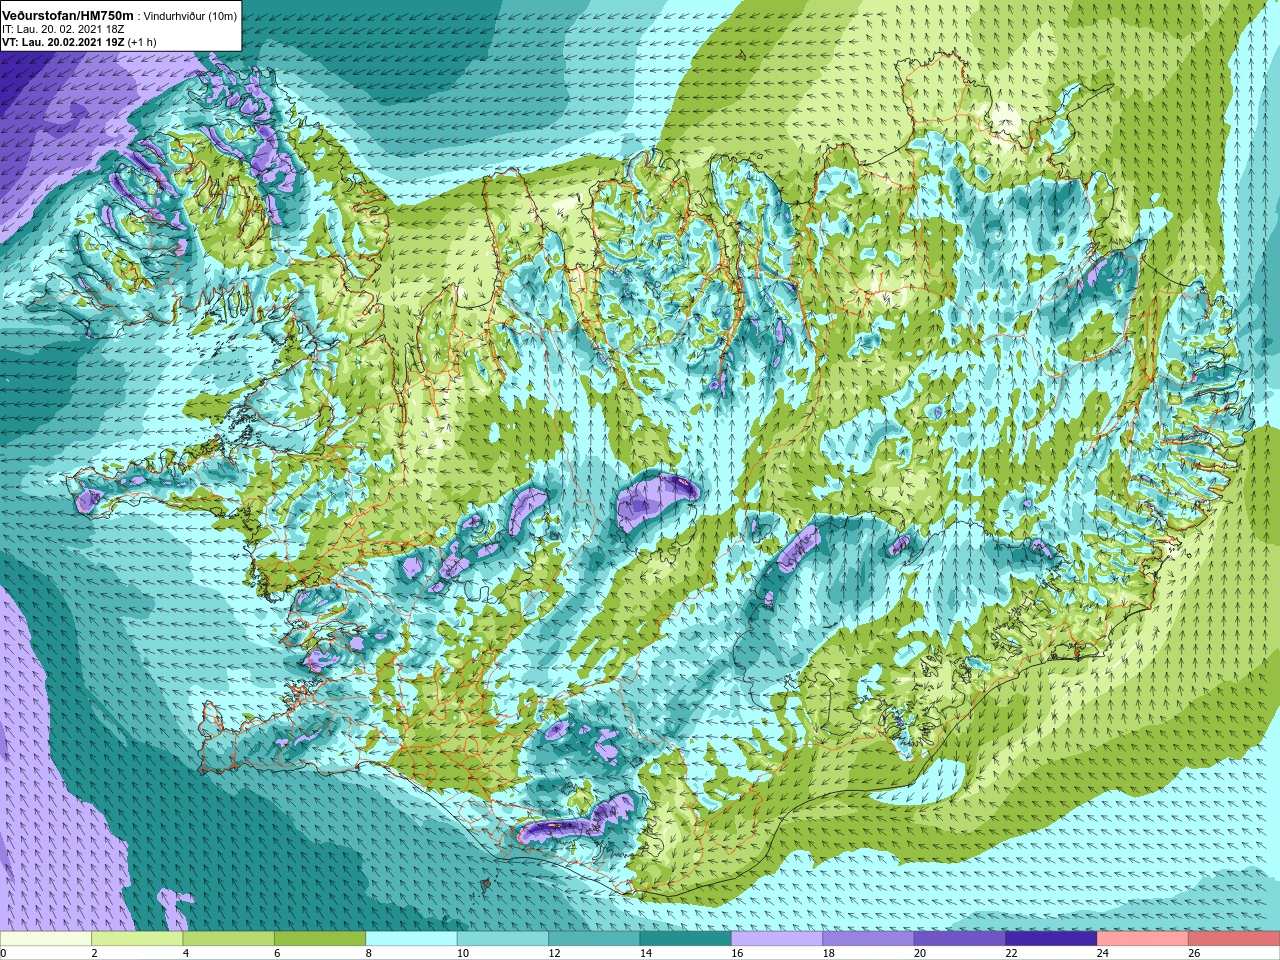The image size is (1280, 960).
Task: Click the legend scale number 20
Action: pyautogui.click(x=920, y=953)
